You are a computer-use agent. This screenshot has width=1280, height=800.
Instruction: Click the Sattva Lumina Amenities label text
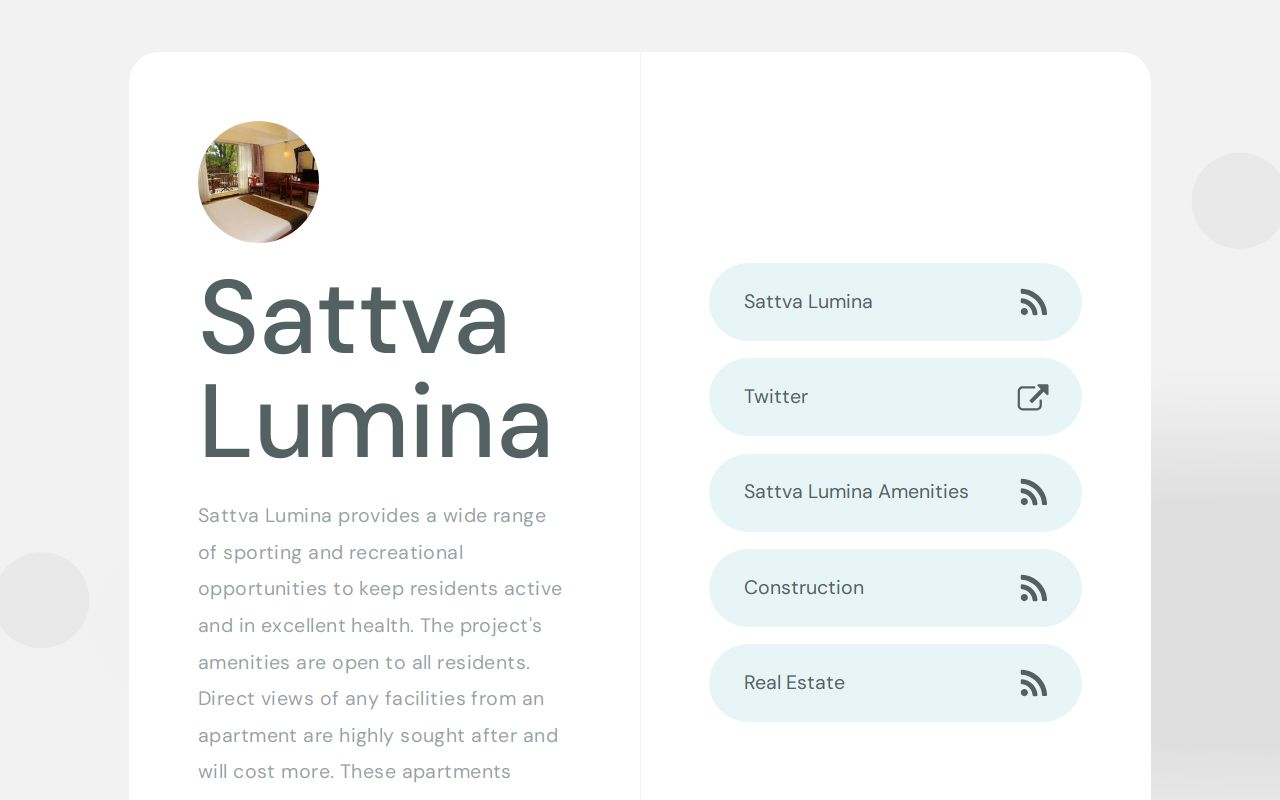pyautogui.click(x=856, y=492)
